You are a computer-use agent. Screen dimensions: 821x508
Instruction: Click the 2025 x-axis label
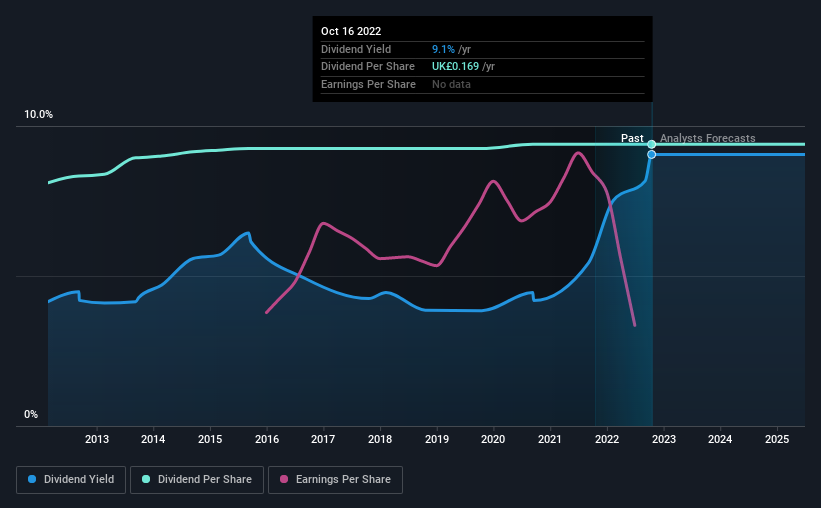(x=777, y=439)
